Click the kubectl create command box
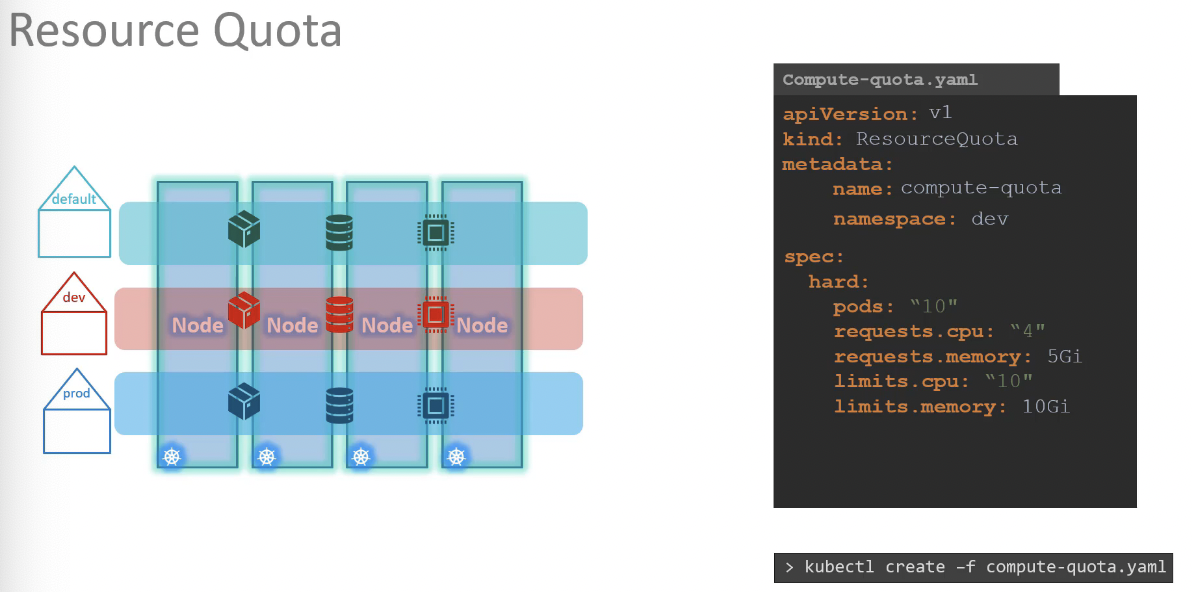 973,568
